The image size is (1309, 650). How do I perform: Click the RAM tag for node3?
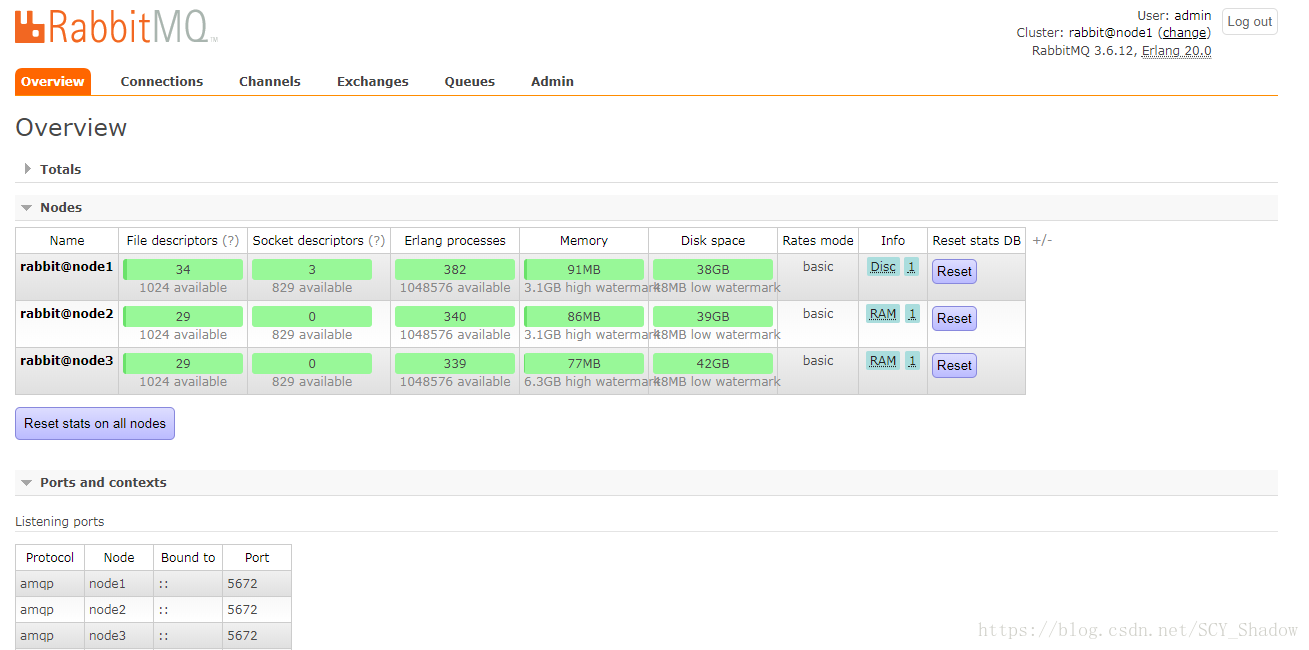(883, 361)
